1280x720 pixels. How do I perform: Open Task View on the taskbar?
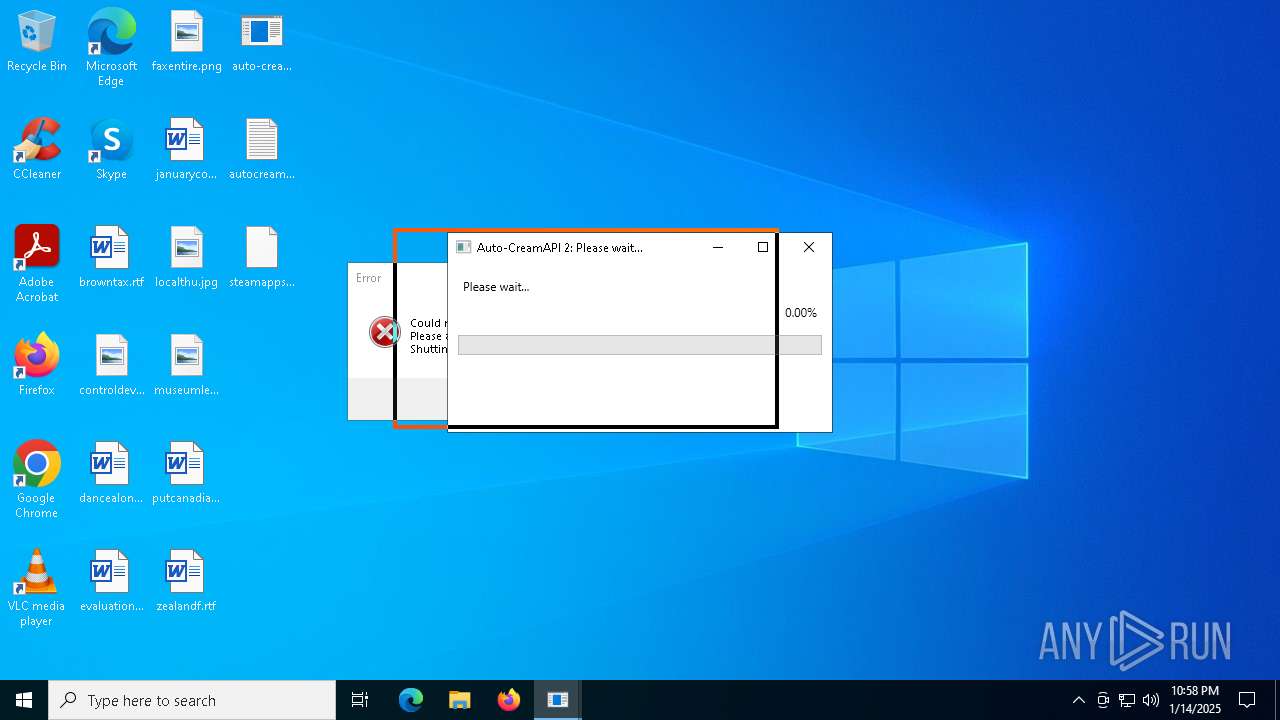pyautogui.click(x=360, y=700)
